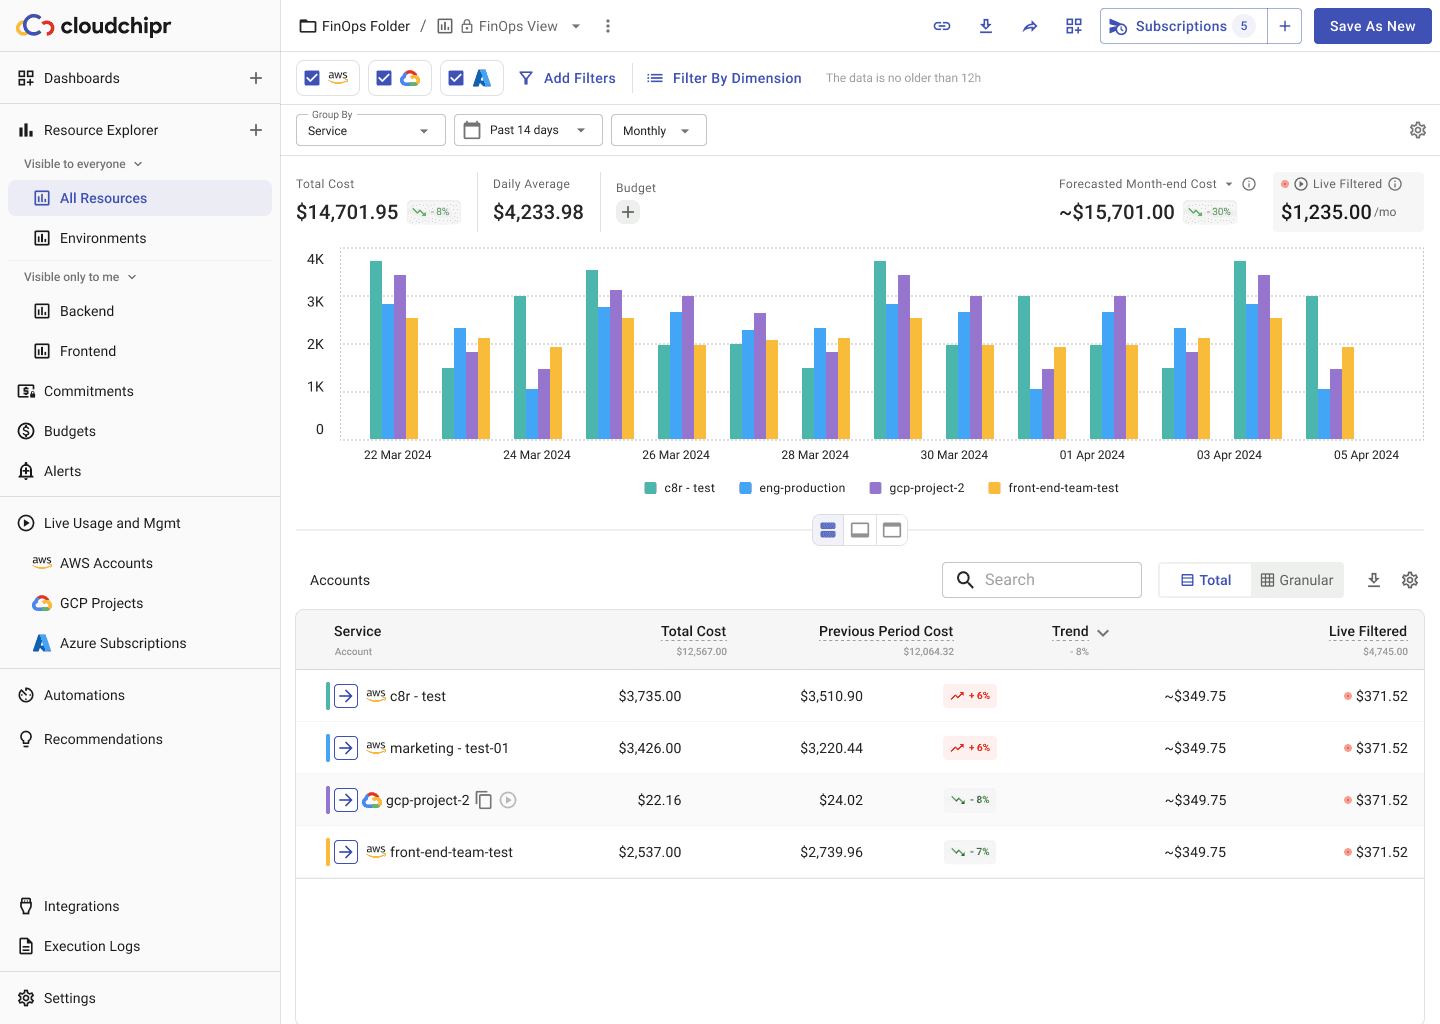Select chart-focused layout icon
This screenshot has width=1440, height=1024.
(x=860, y=530)
